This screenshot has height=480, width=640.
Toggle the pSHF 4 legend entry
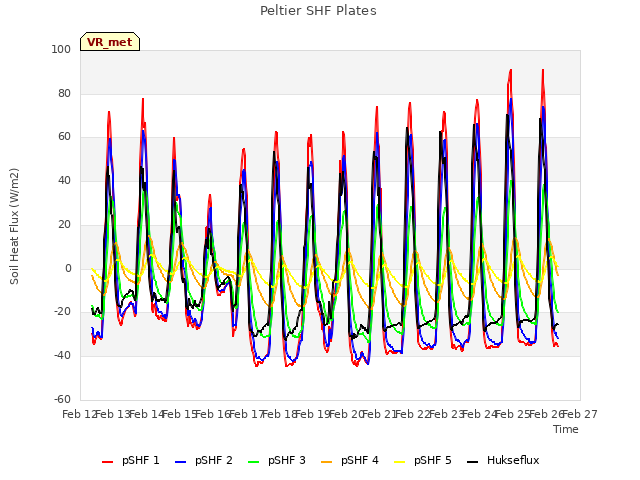tap(350, 460)
